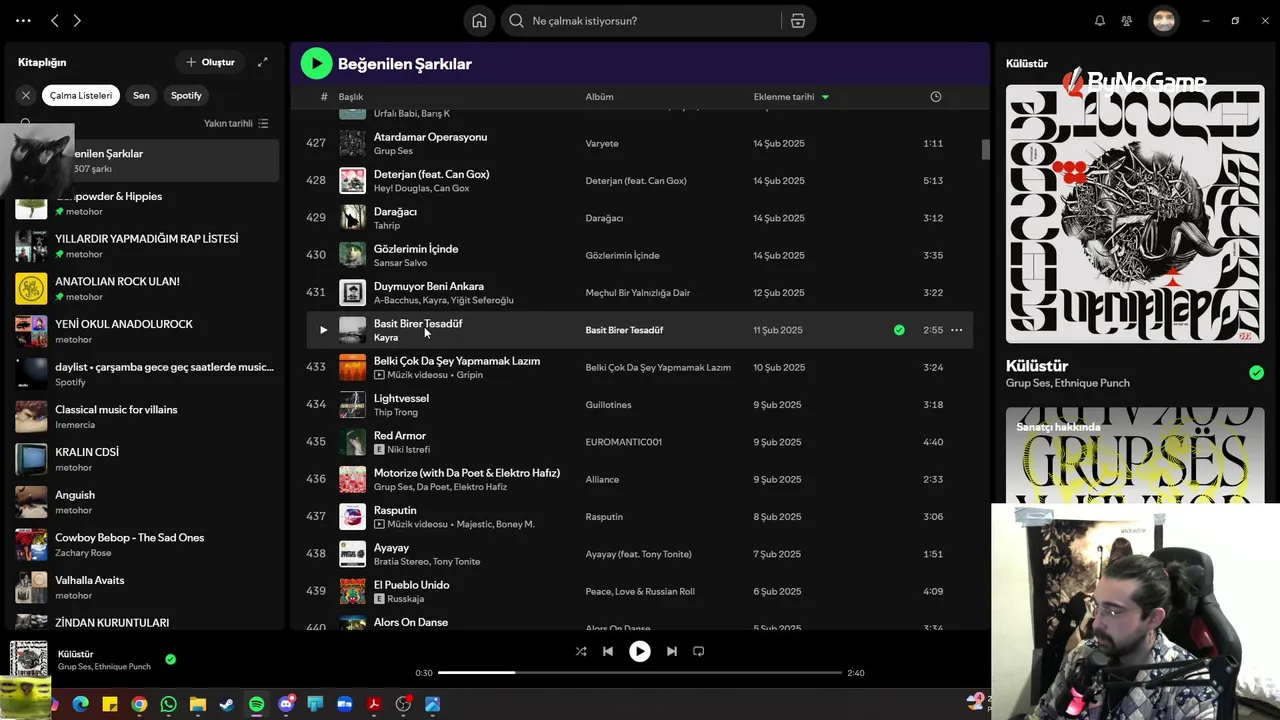Open the Yakın tarihli sort dropdown
1280x720 pixels.
[x=236, y=124]
